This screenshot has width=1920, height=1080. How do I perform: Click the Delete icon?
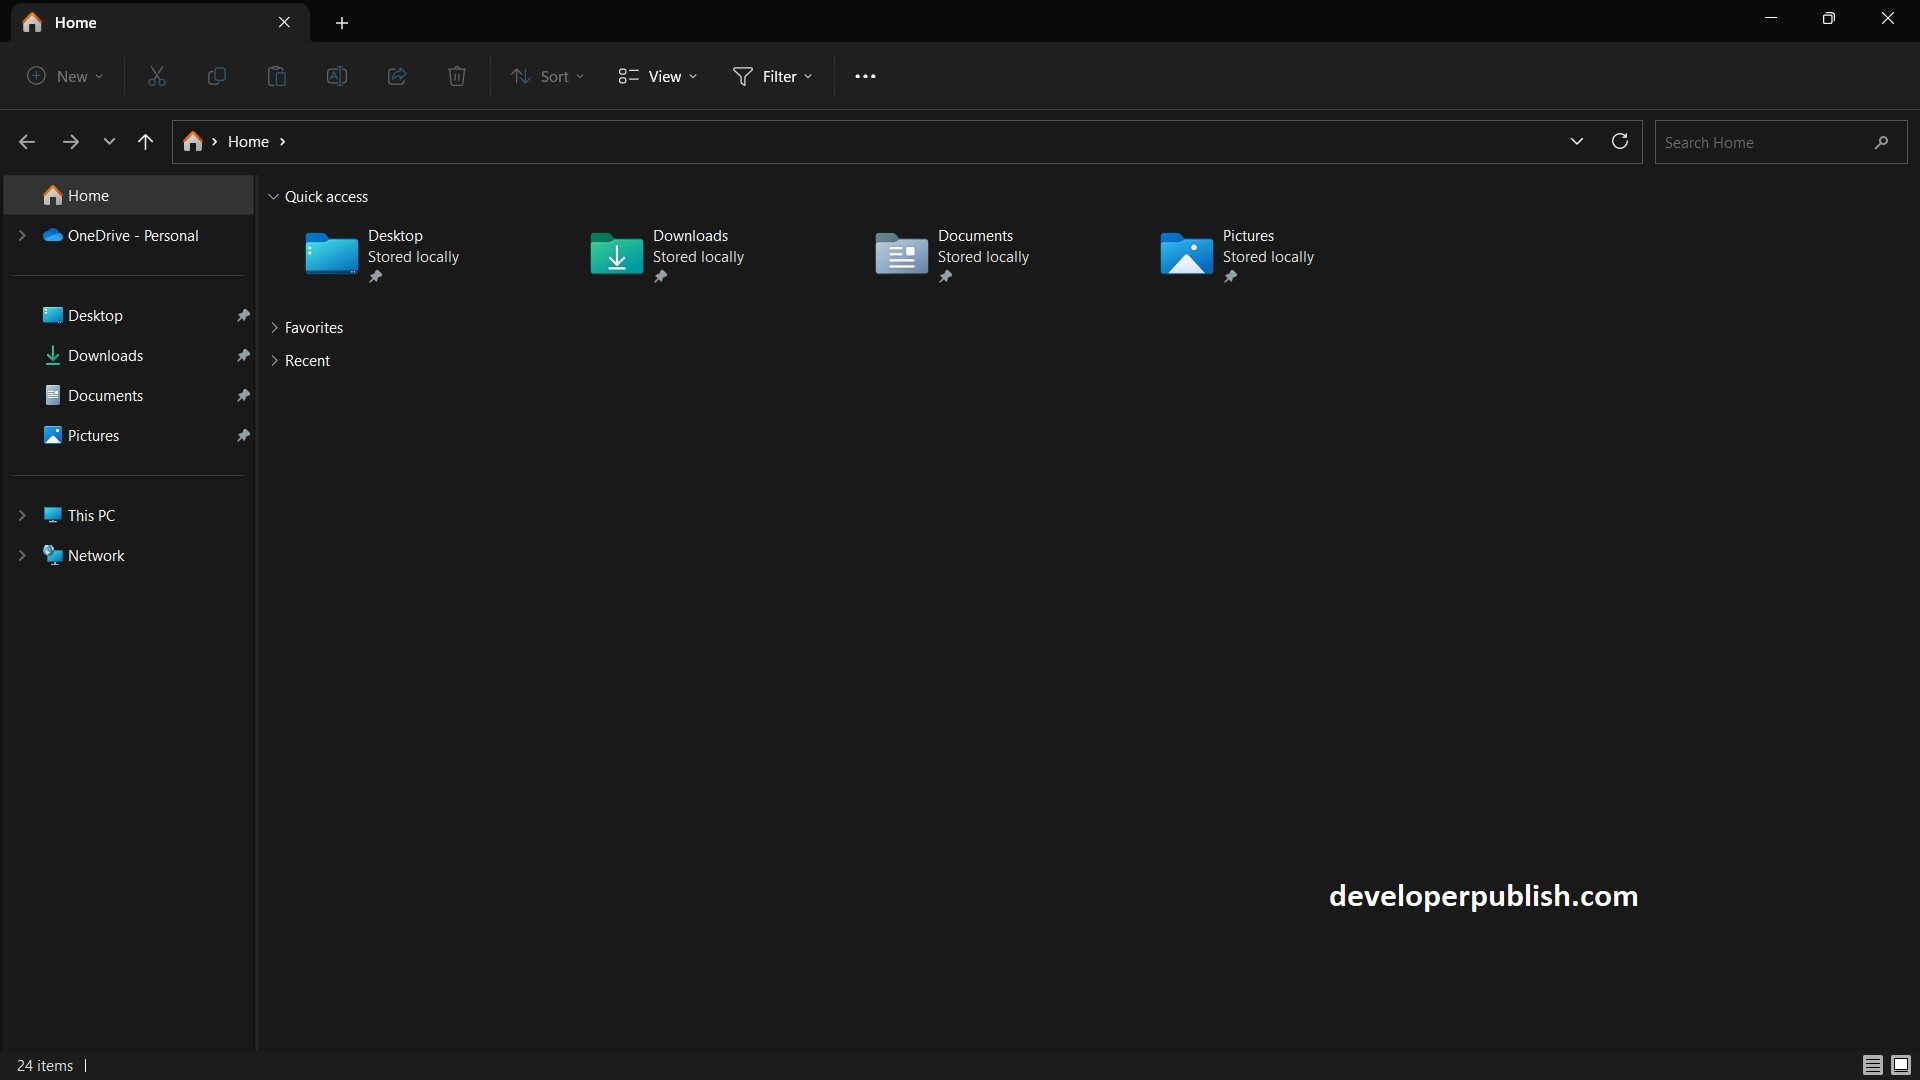click(x=457, y=76)
